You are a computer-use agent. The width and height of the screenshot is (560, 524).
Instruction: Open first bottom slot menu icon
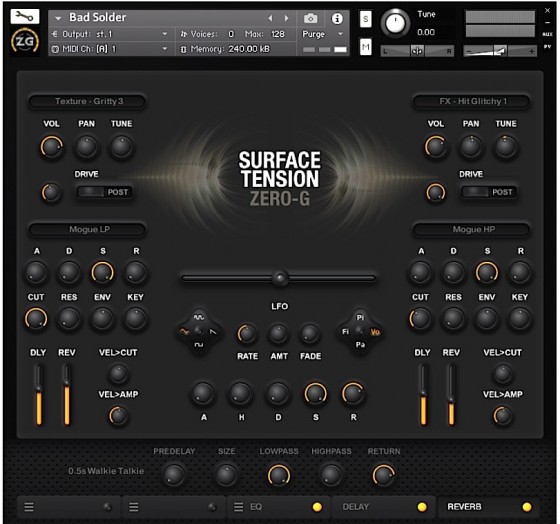tap(29, 507)
